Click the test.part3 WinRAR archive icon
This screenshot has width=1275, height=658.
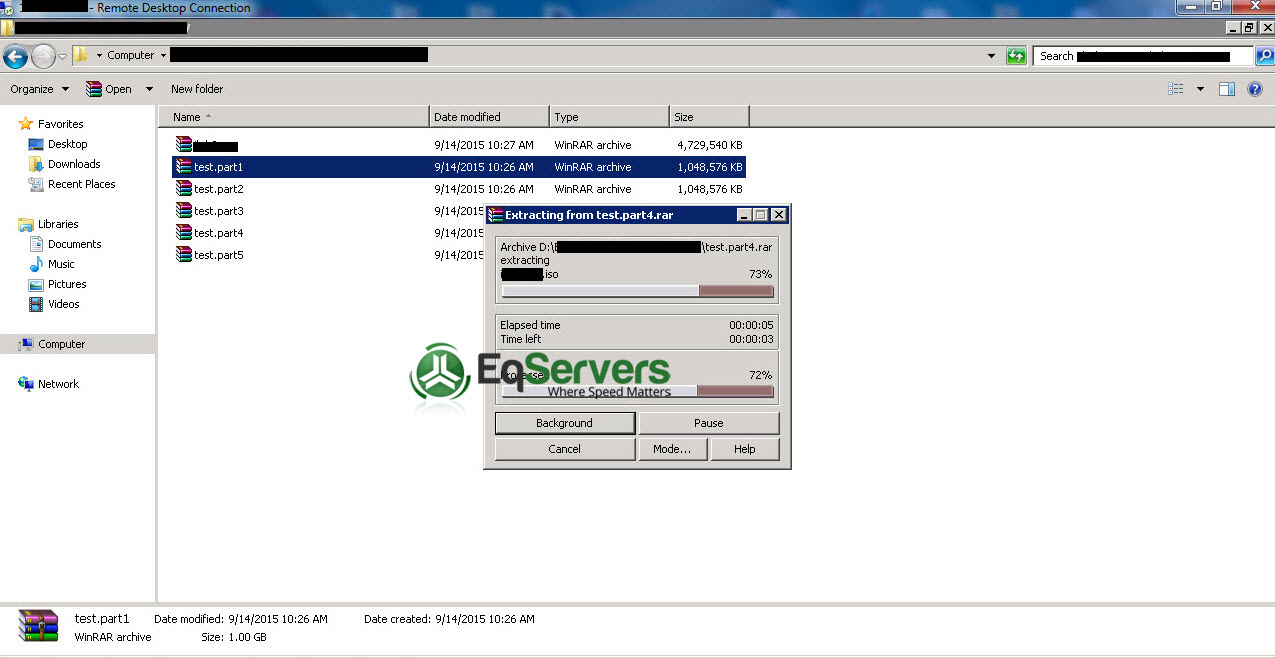click(184, 211)
